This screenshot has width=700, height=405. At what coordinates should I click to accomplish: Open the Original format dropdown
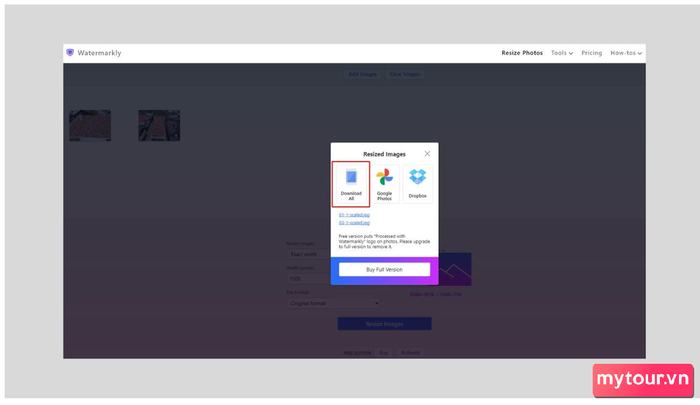[x=333, y=303]
